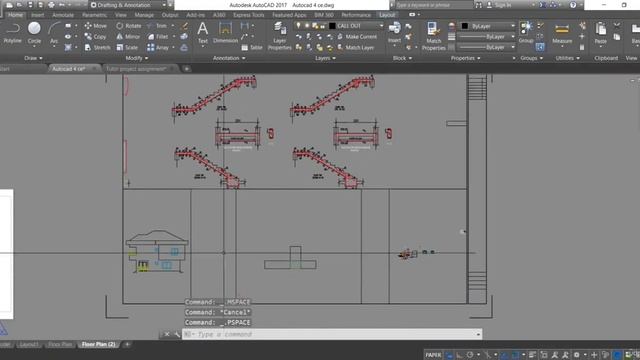Switch to Layout1 tab
Image resolution: width=640 pixels, height=360 pixels.
click(x=29, y=344)
